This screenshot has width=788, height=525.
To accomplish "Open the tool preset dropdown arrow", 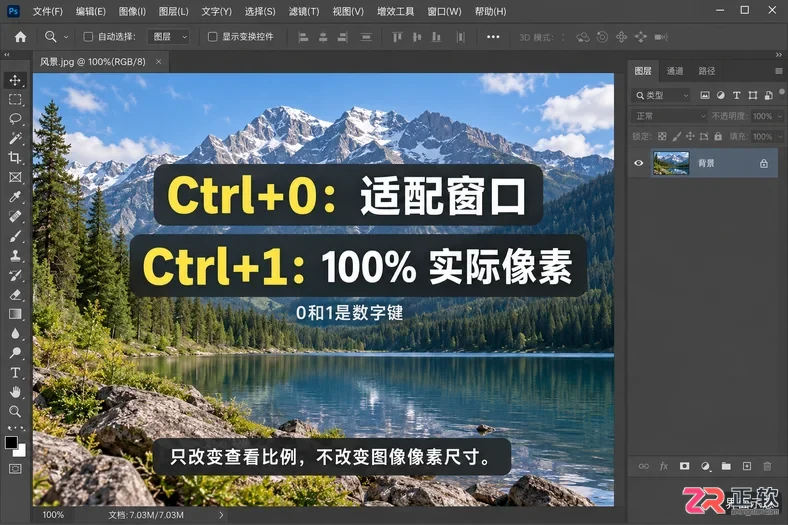I will pyautogui.click(x=66, y=37).
